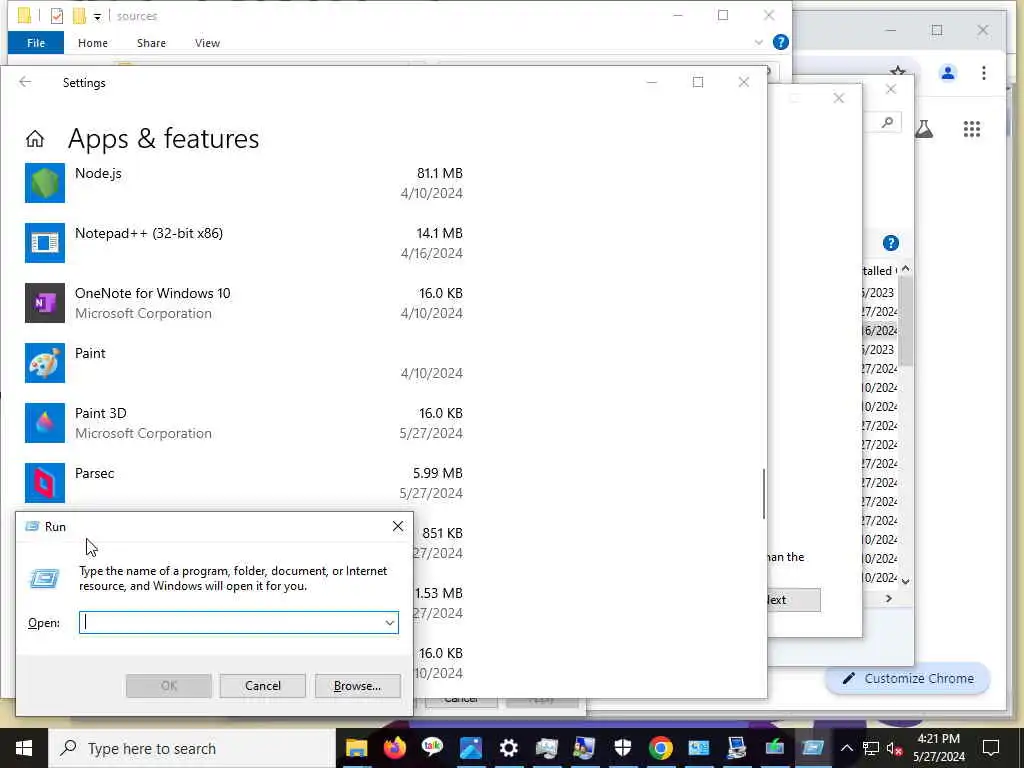
Task: Show hidden system tray icons
Action: click(846, 748)
